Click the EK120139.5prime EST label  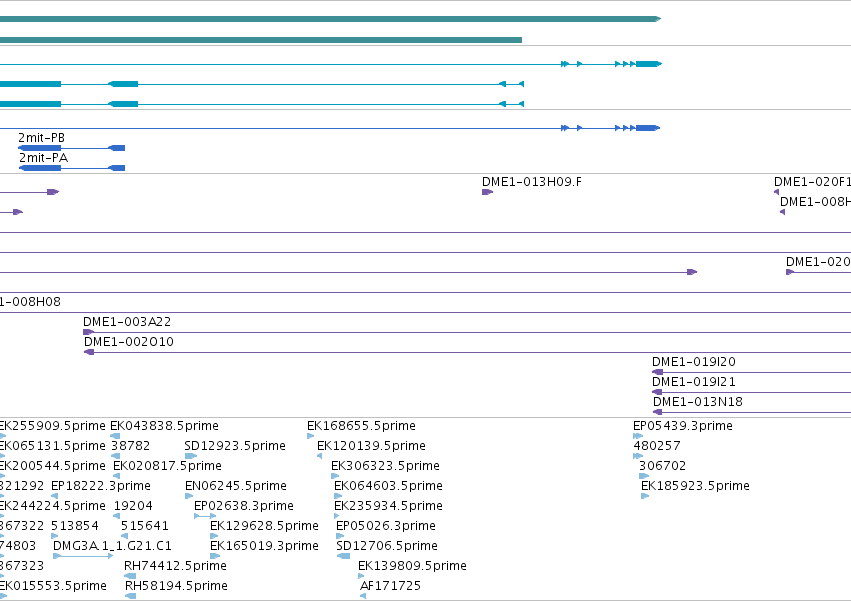371,446
